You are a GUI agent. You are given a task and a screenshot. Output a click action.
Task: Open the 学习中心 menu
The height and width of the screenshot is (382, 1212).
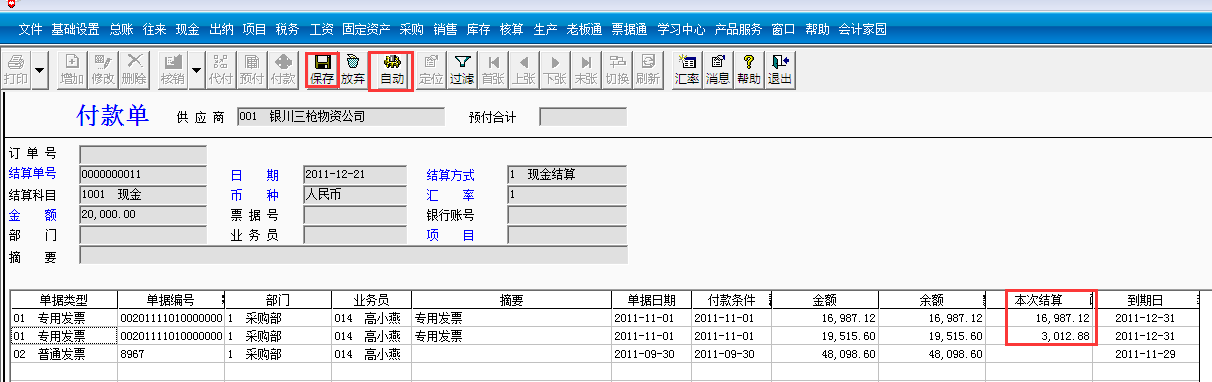[x=681, y=30]
